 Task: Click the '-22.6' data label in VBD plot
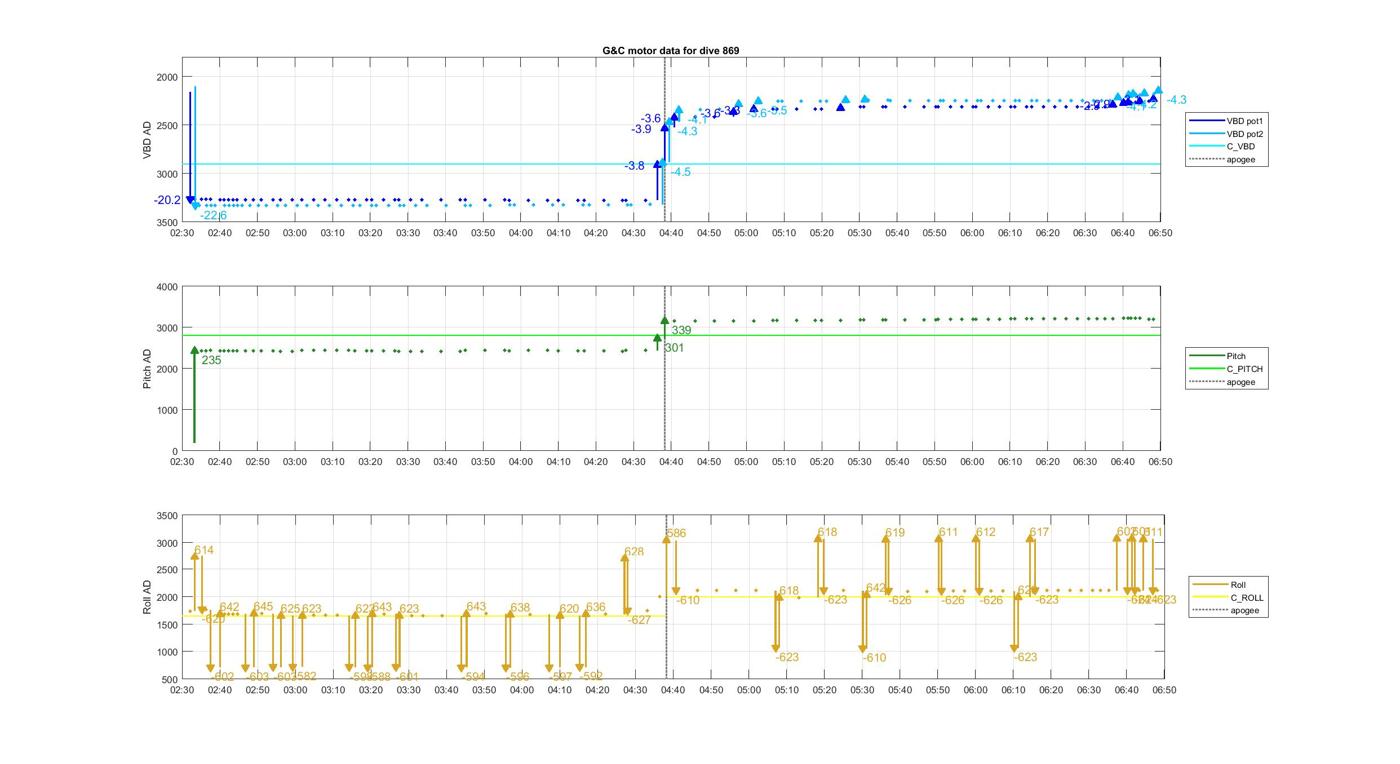[x=213, y=215]
